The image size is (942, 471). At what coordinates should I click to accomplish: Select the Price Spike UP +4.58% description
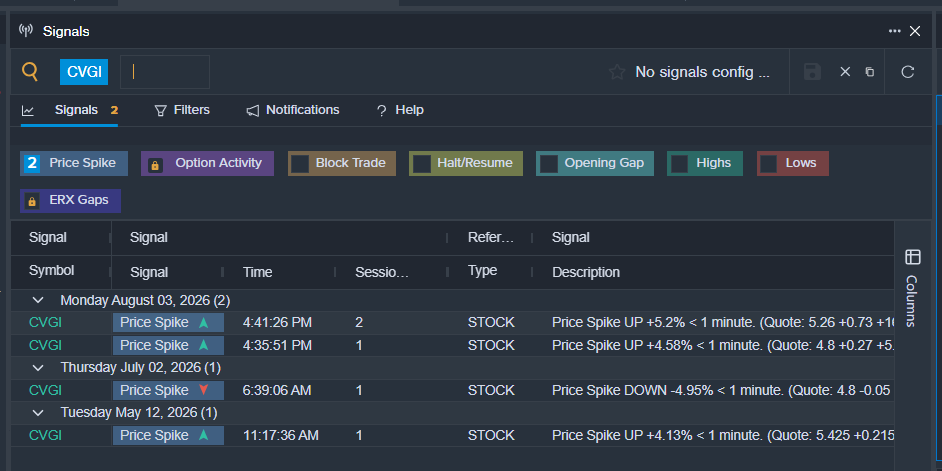tap(723, 345)
